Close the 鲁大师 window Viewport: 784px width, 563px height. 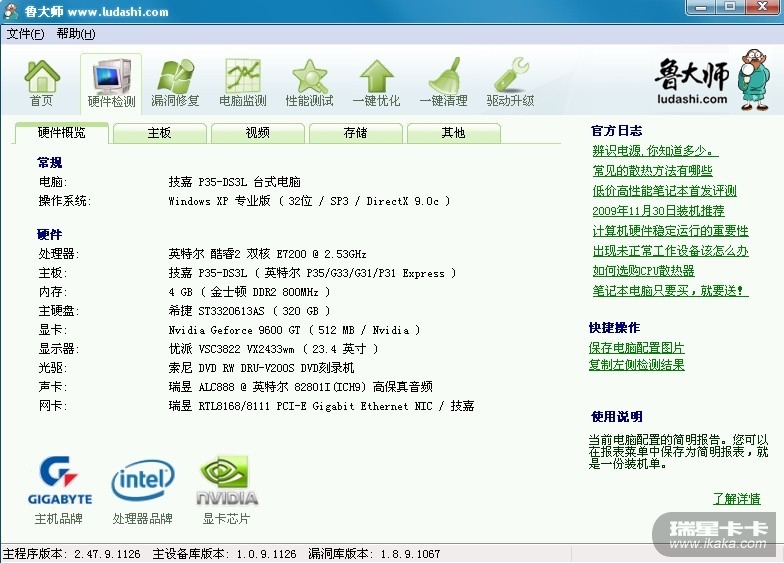[762, 7]
